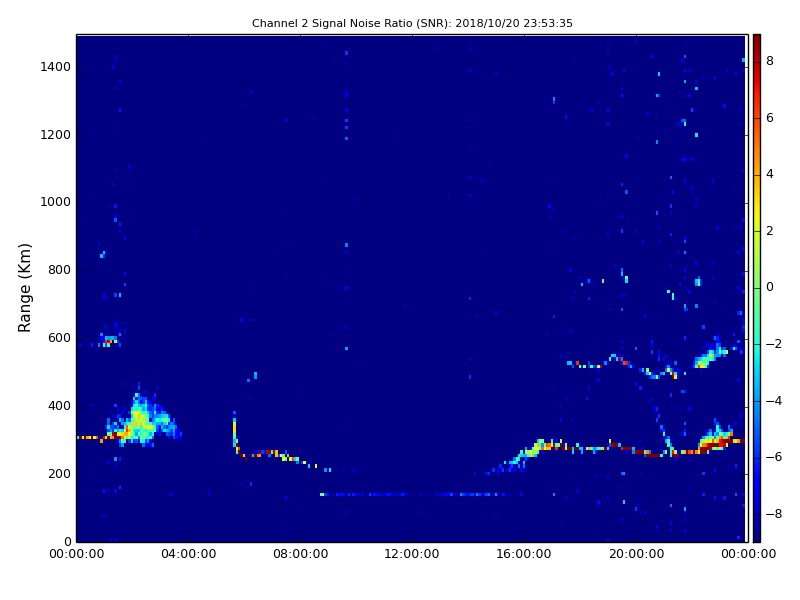Click the 1000 range tick label
The width and height of the screenshot is (800, 600).
(x=55, y=202)
